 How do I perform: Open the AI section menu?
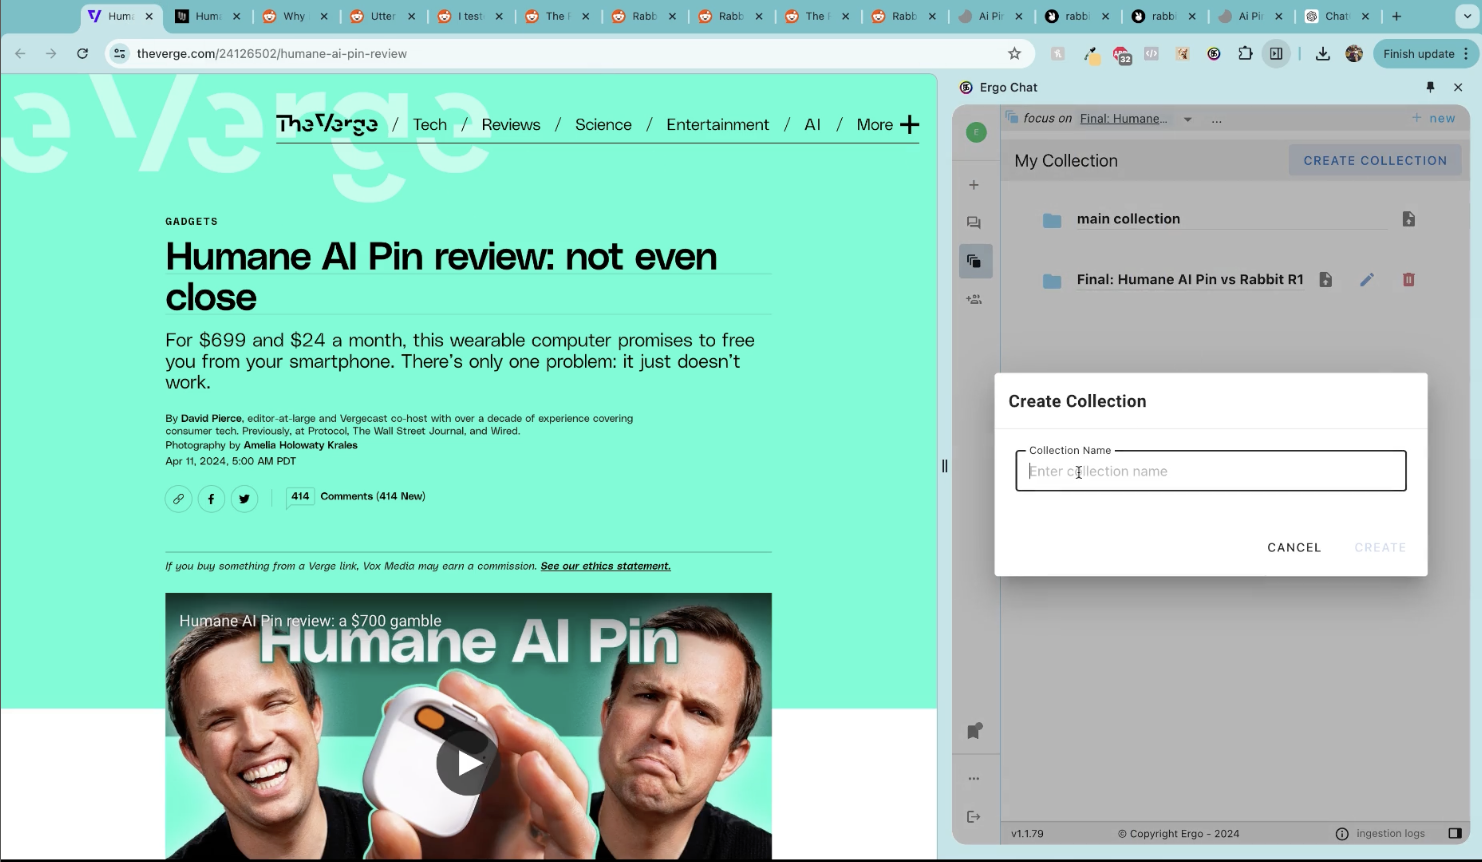click(x=812, y=125)
